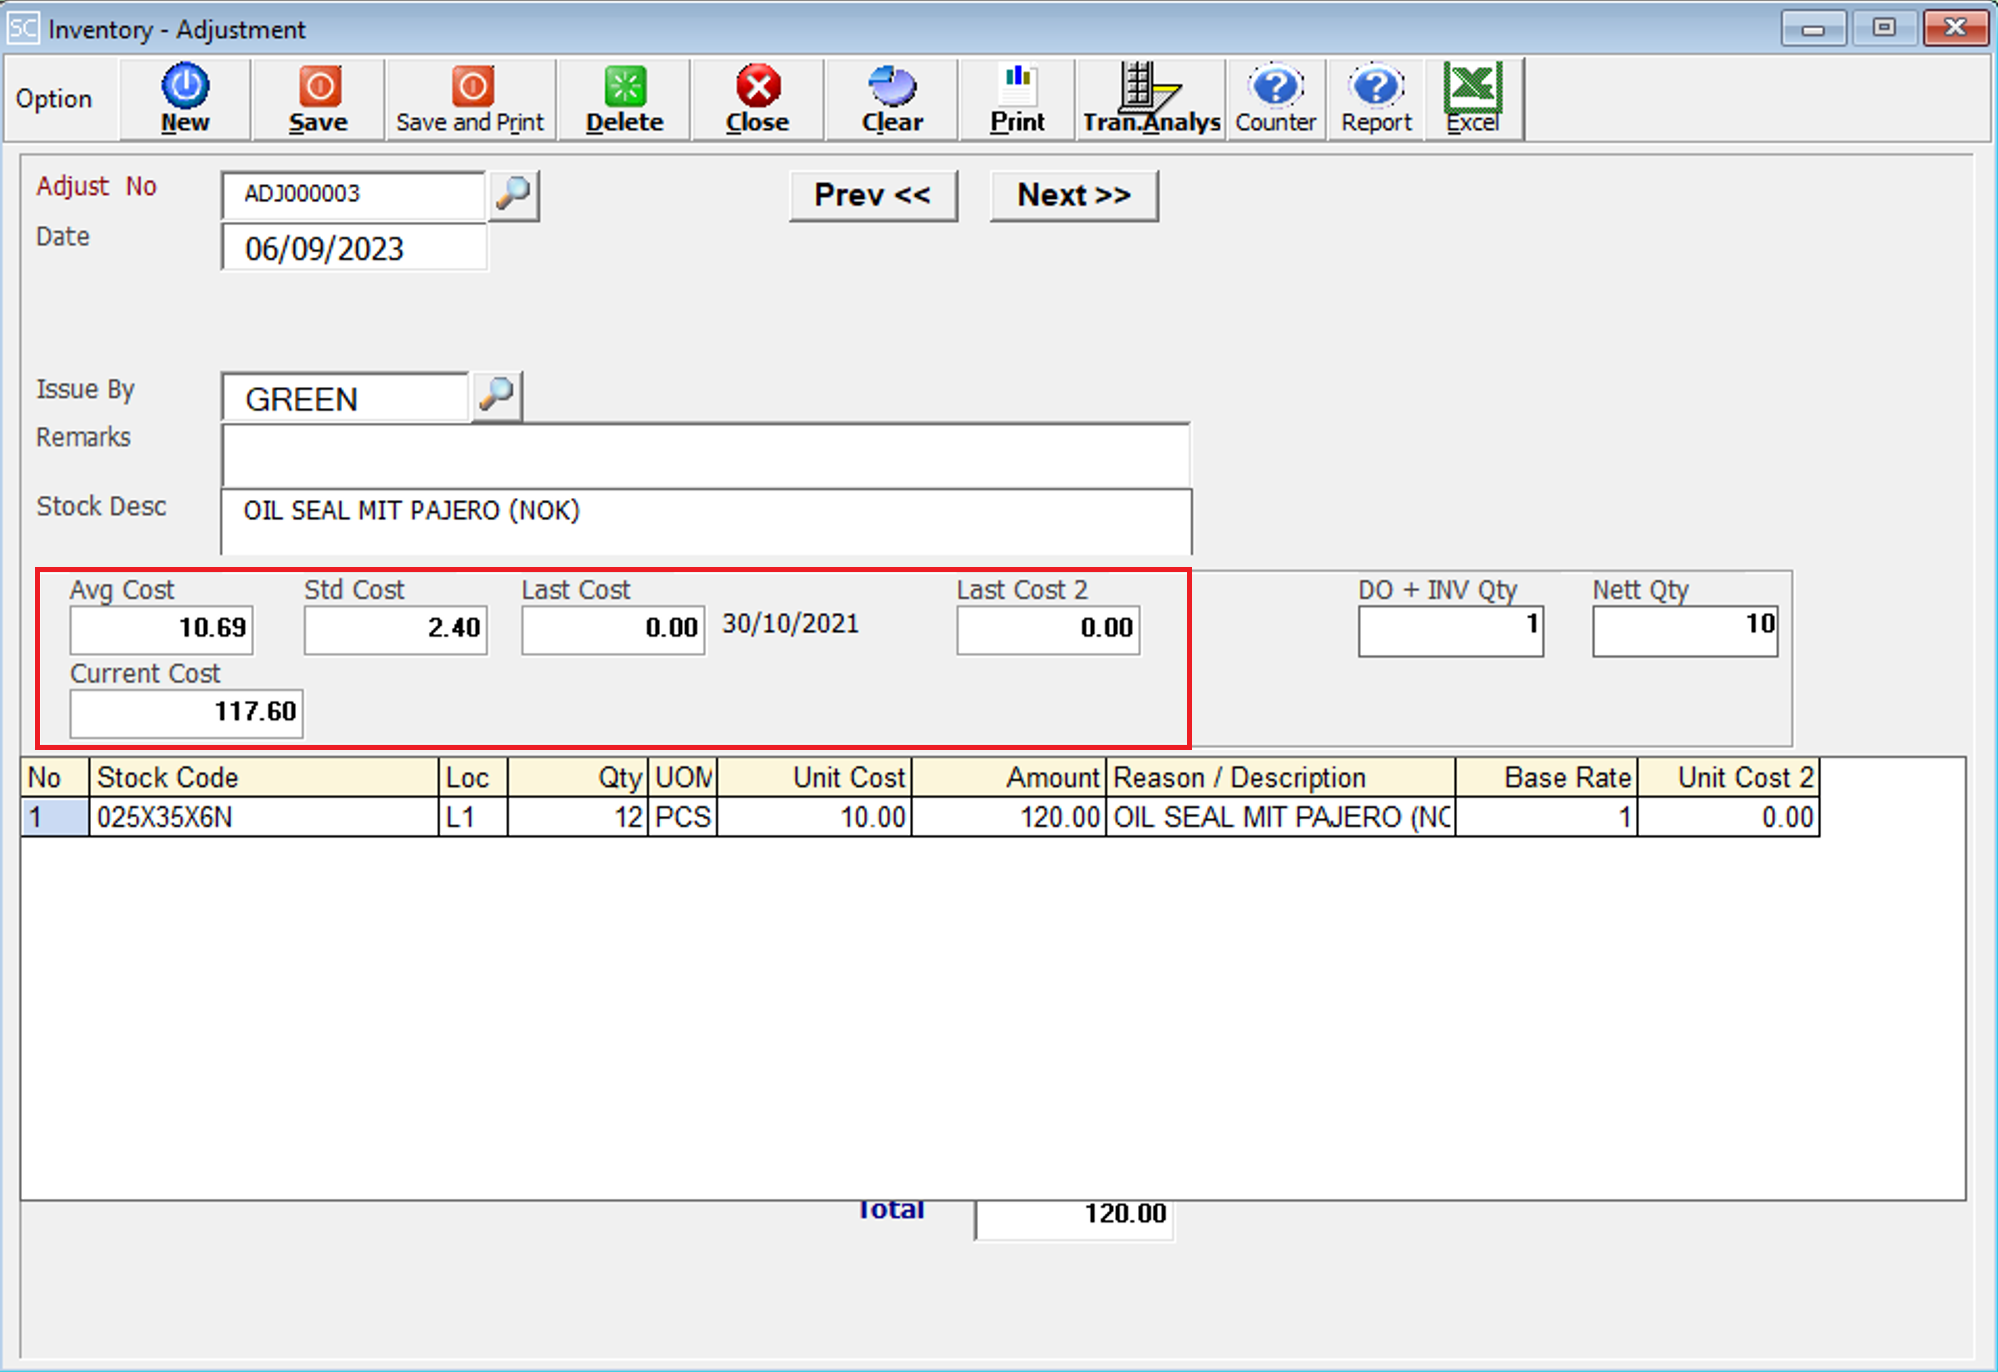Click the UOM column header

(x=683, y=777)
